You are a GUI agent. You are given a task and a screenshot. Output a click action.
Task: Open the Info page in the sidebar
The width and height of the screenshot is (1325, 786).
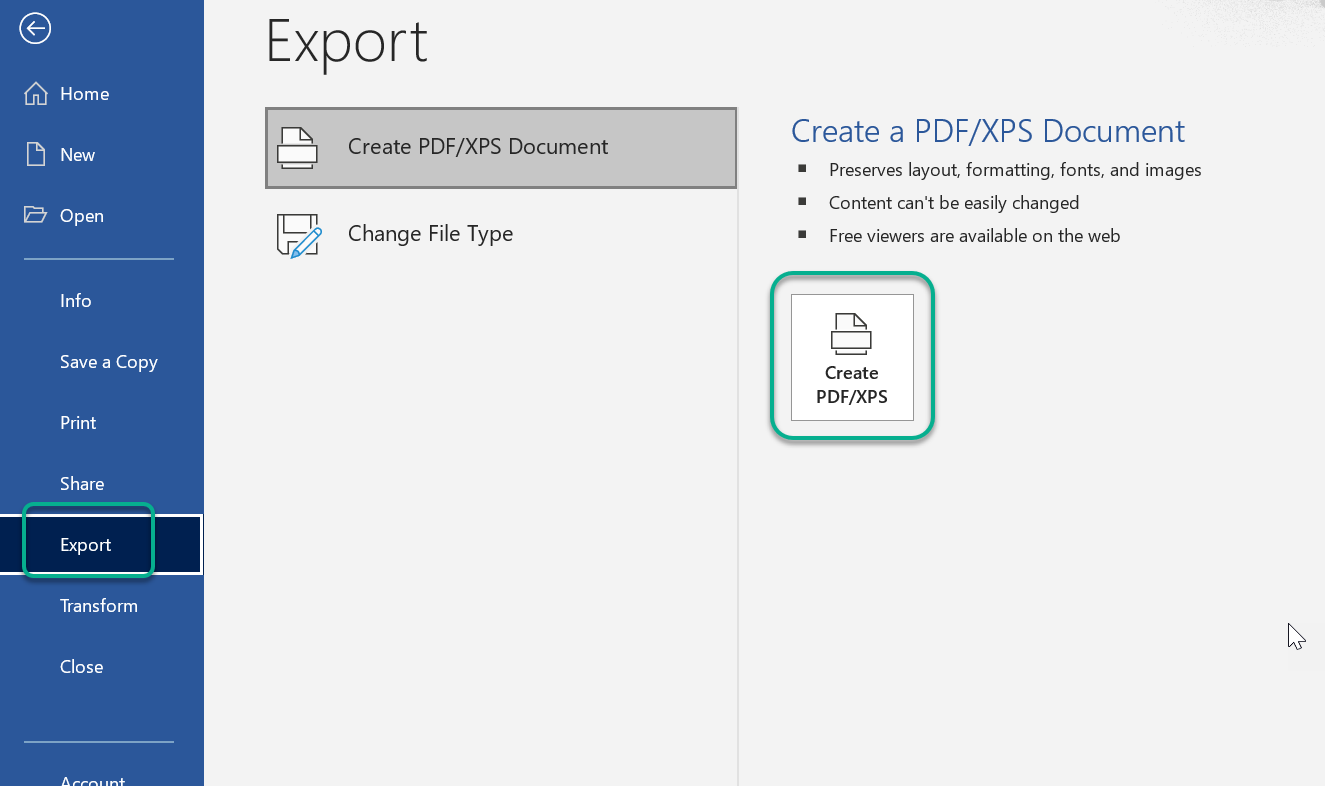tap(76, 301)
